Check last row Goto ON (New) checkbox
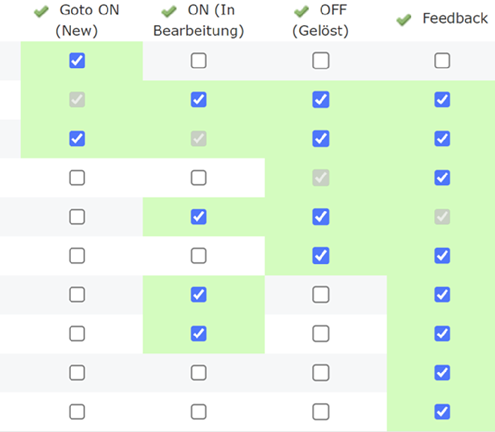This screenshot has width=495, height=432. tap(77, 412)
